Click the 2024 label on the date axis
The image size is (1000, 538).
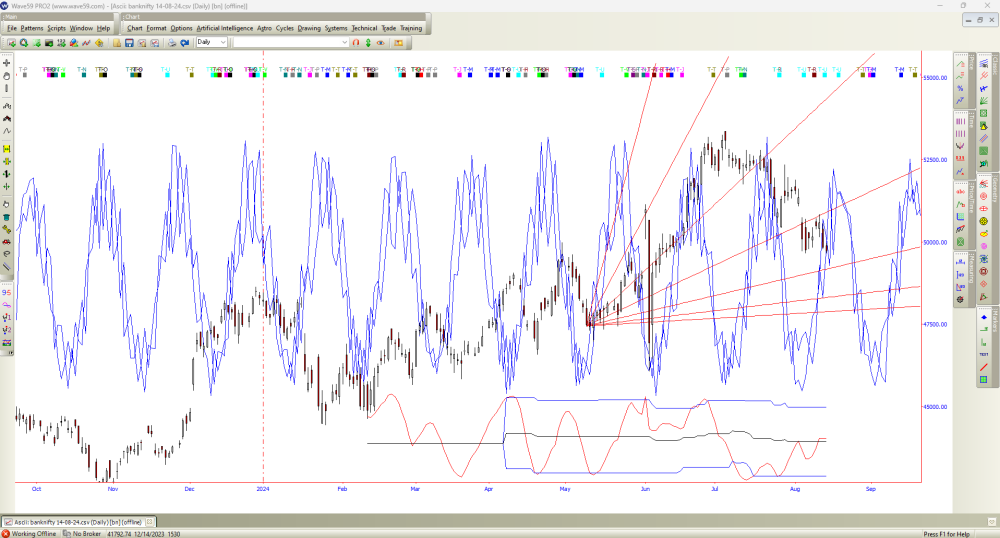[263, 489]
